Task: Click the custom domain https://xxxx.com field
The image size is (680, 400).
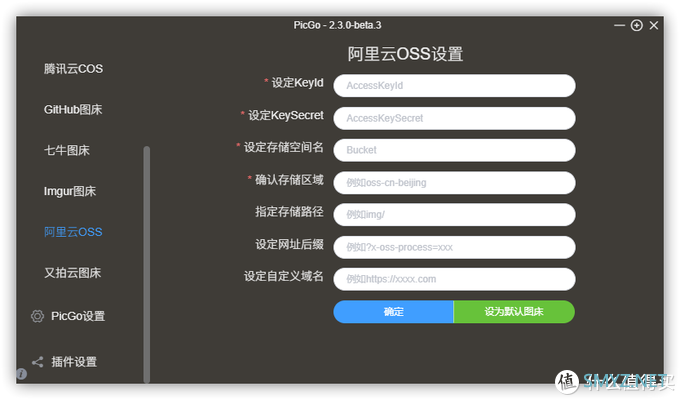Action: 454,279
